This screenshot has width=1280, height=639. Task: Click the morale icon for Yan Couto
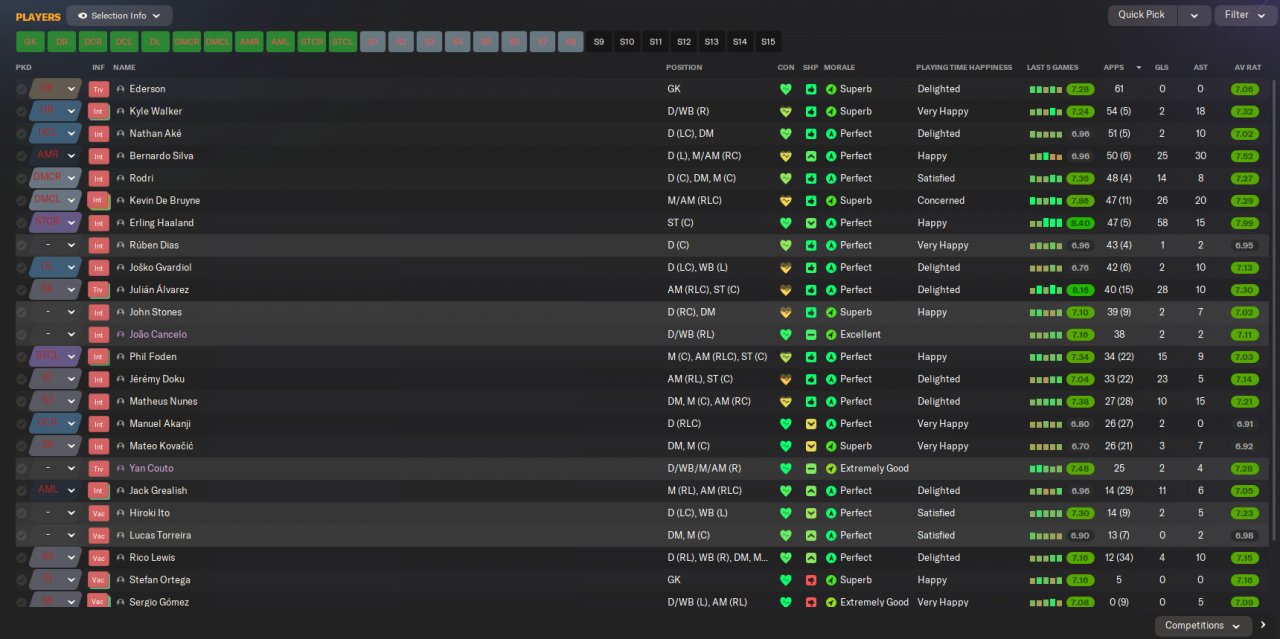tap(831, 468)
